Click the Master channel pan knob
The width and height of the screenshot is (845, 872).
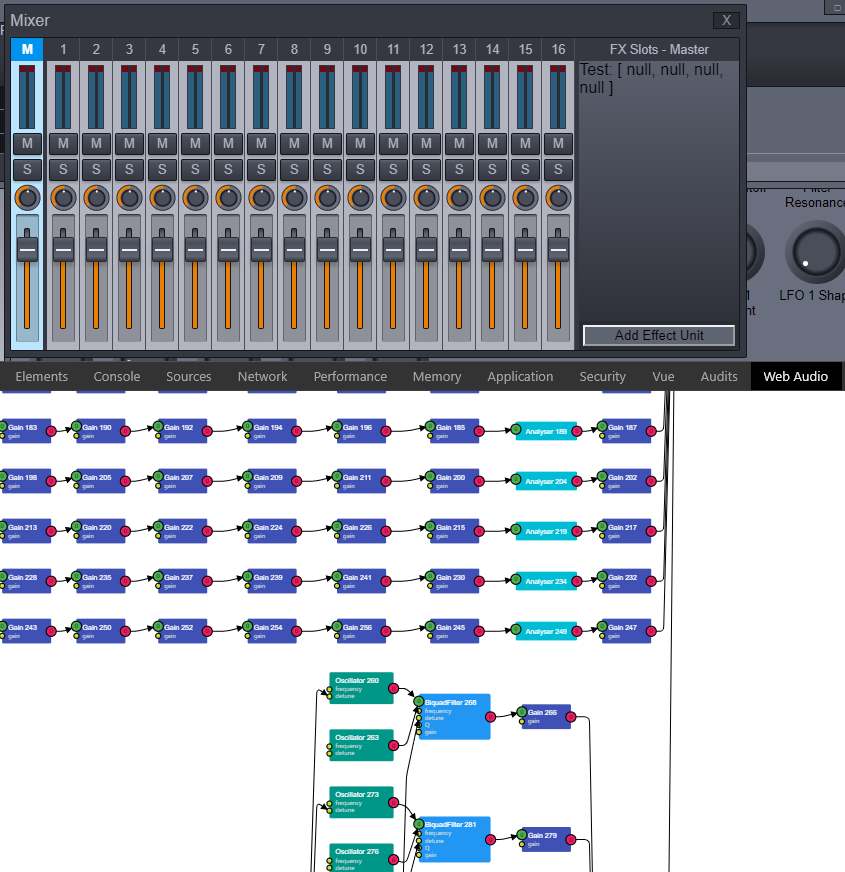pyautogui.click(x=27, y=197)
